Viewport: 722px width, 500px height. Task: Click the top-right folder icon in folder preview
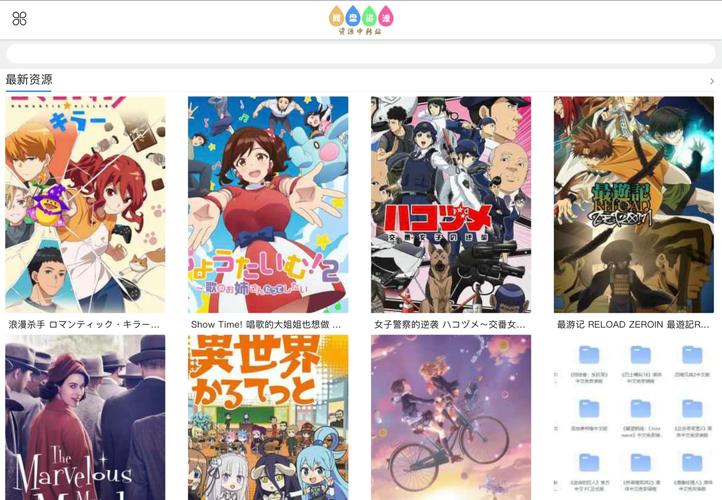pyautogui.click(x=692, y=355)
